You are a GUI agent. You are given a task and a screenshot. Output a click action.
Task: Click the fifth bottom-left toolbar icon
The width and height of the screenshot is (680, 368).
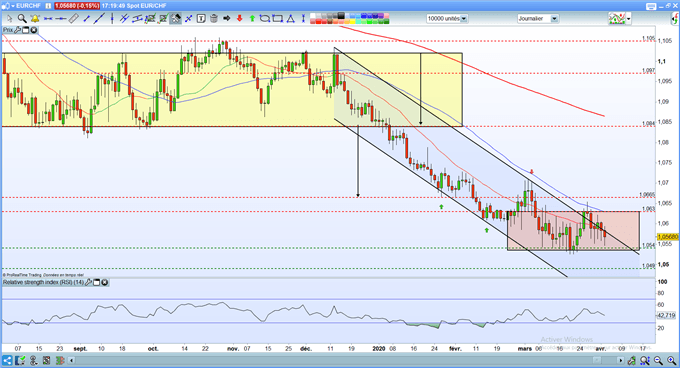(59, 360)
